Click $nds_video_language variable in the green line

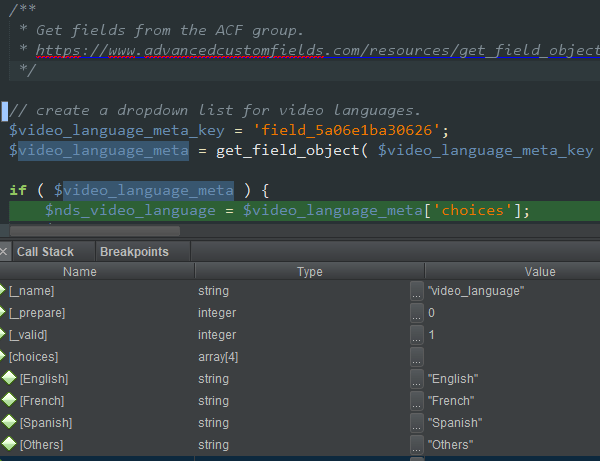pyautogui.click(x=130, y=210)
